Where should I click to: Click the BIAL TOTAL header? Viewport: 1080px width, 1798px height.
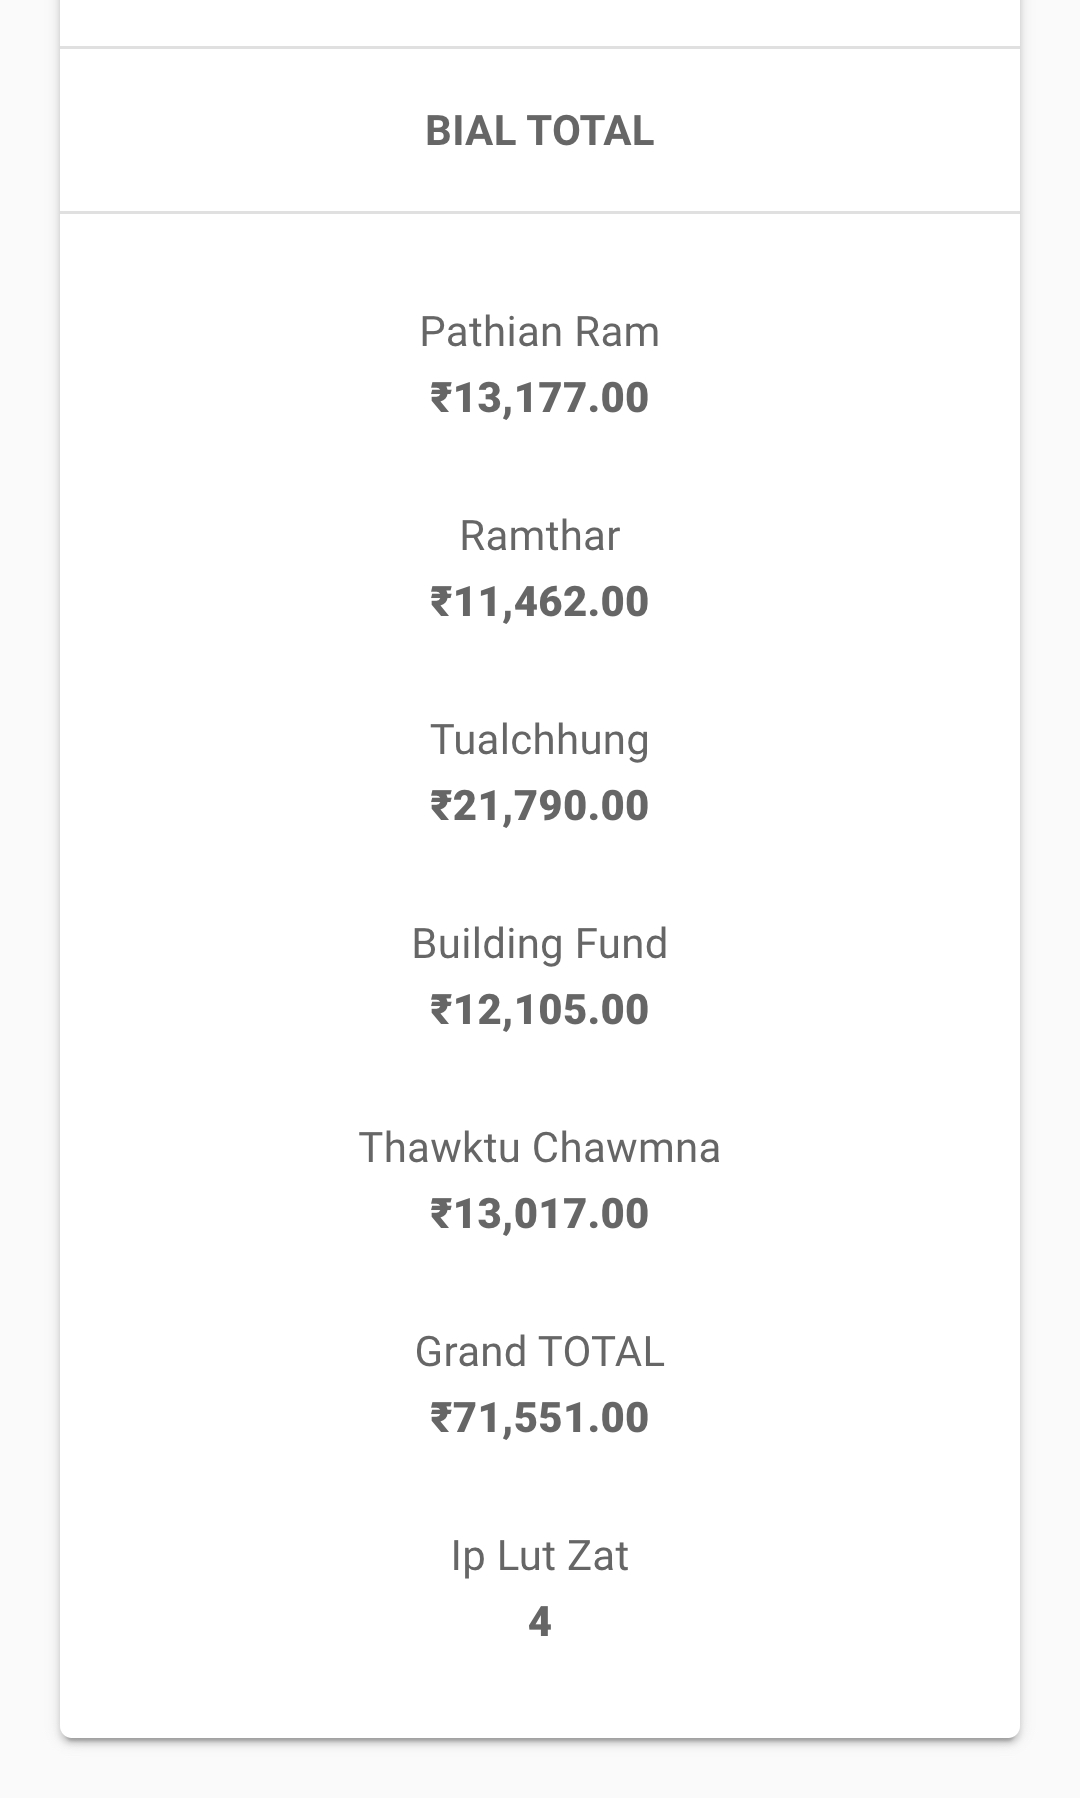(x=540, y=131)
